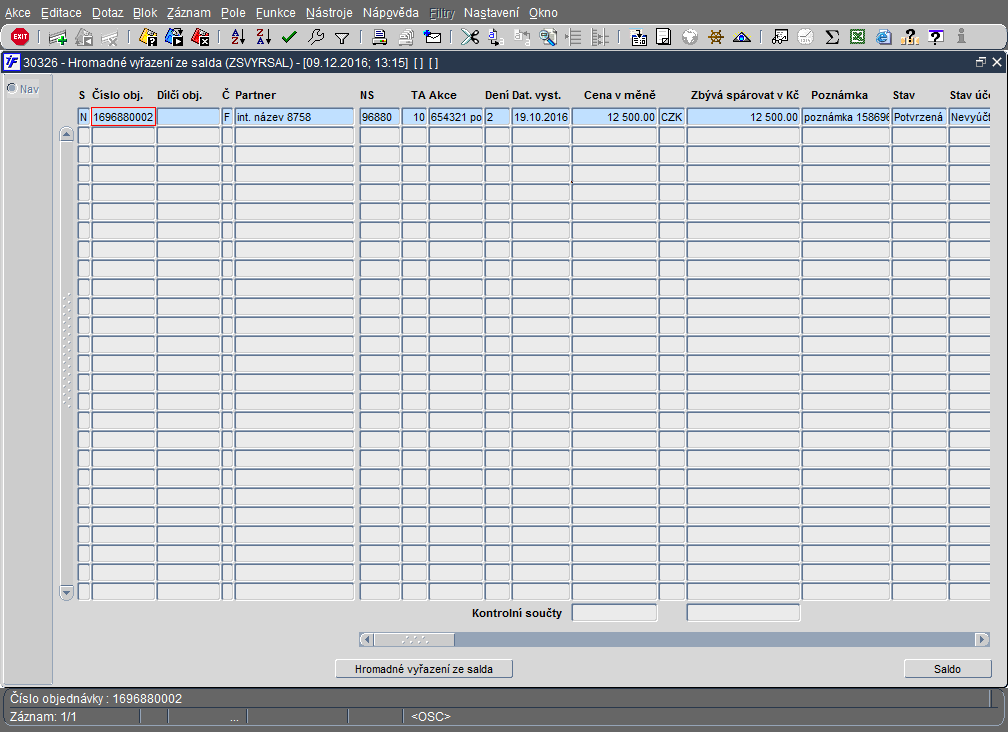Click the currency cell CZK

[x=672, y=117]
